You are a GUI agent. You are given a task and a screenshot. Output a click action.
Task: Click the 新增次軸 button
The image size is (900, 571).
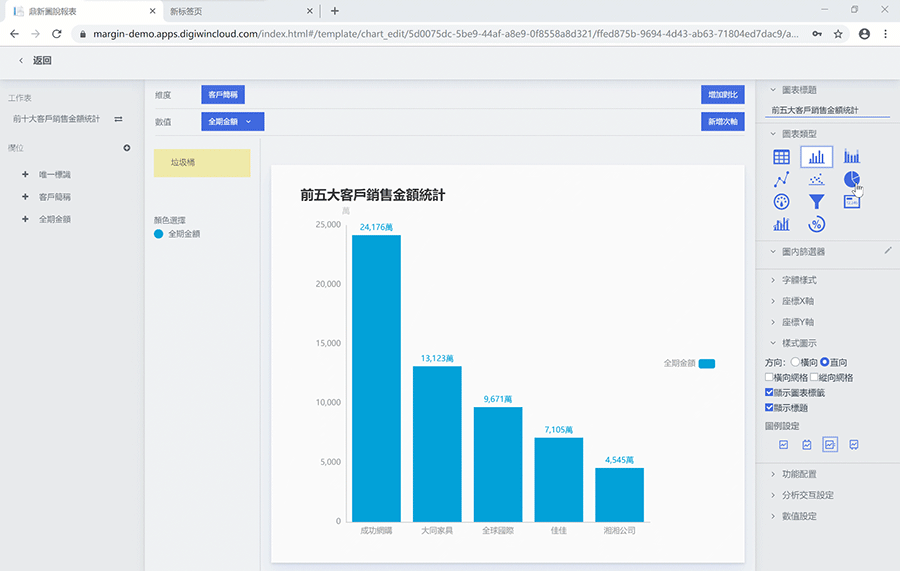pyautogui.click(x=723, y=121)
